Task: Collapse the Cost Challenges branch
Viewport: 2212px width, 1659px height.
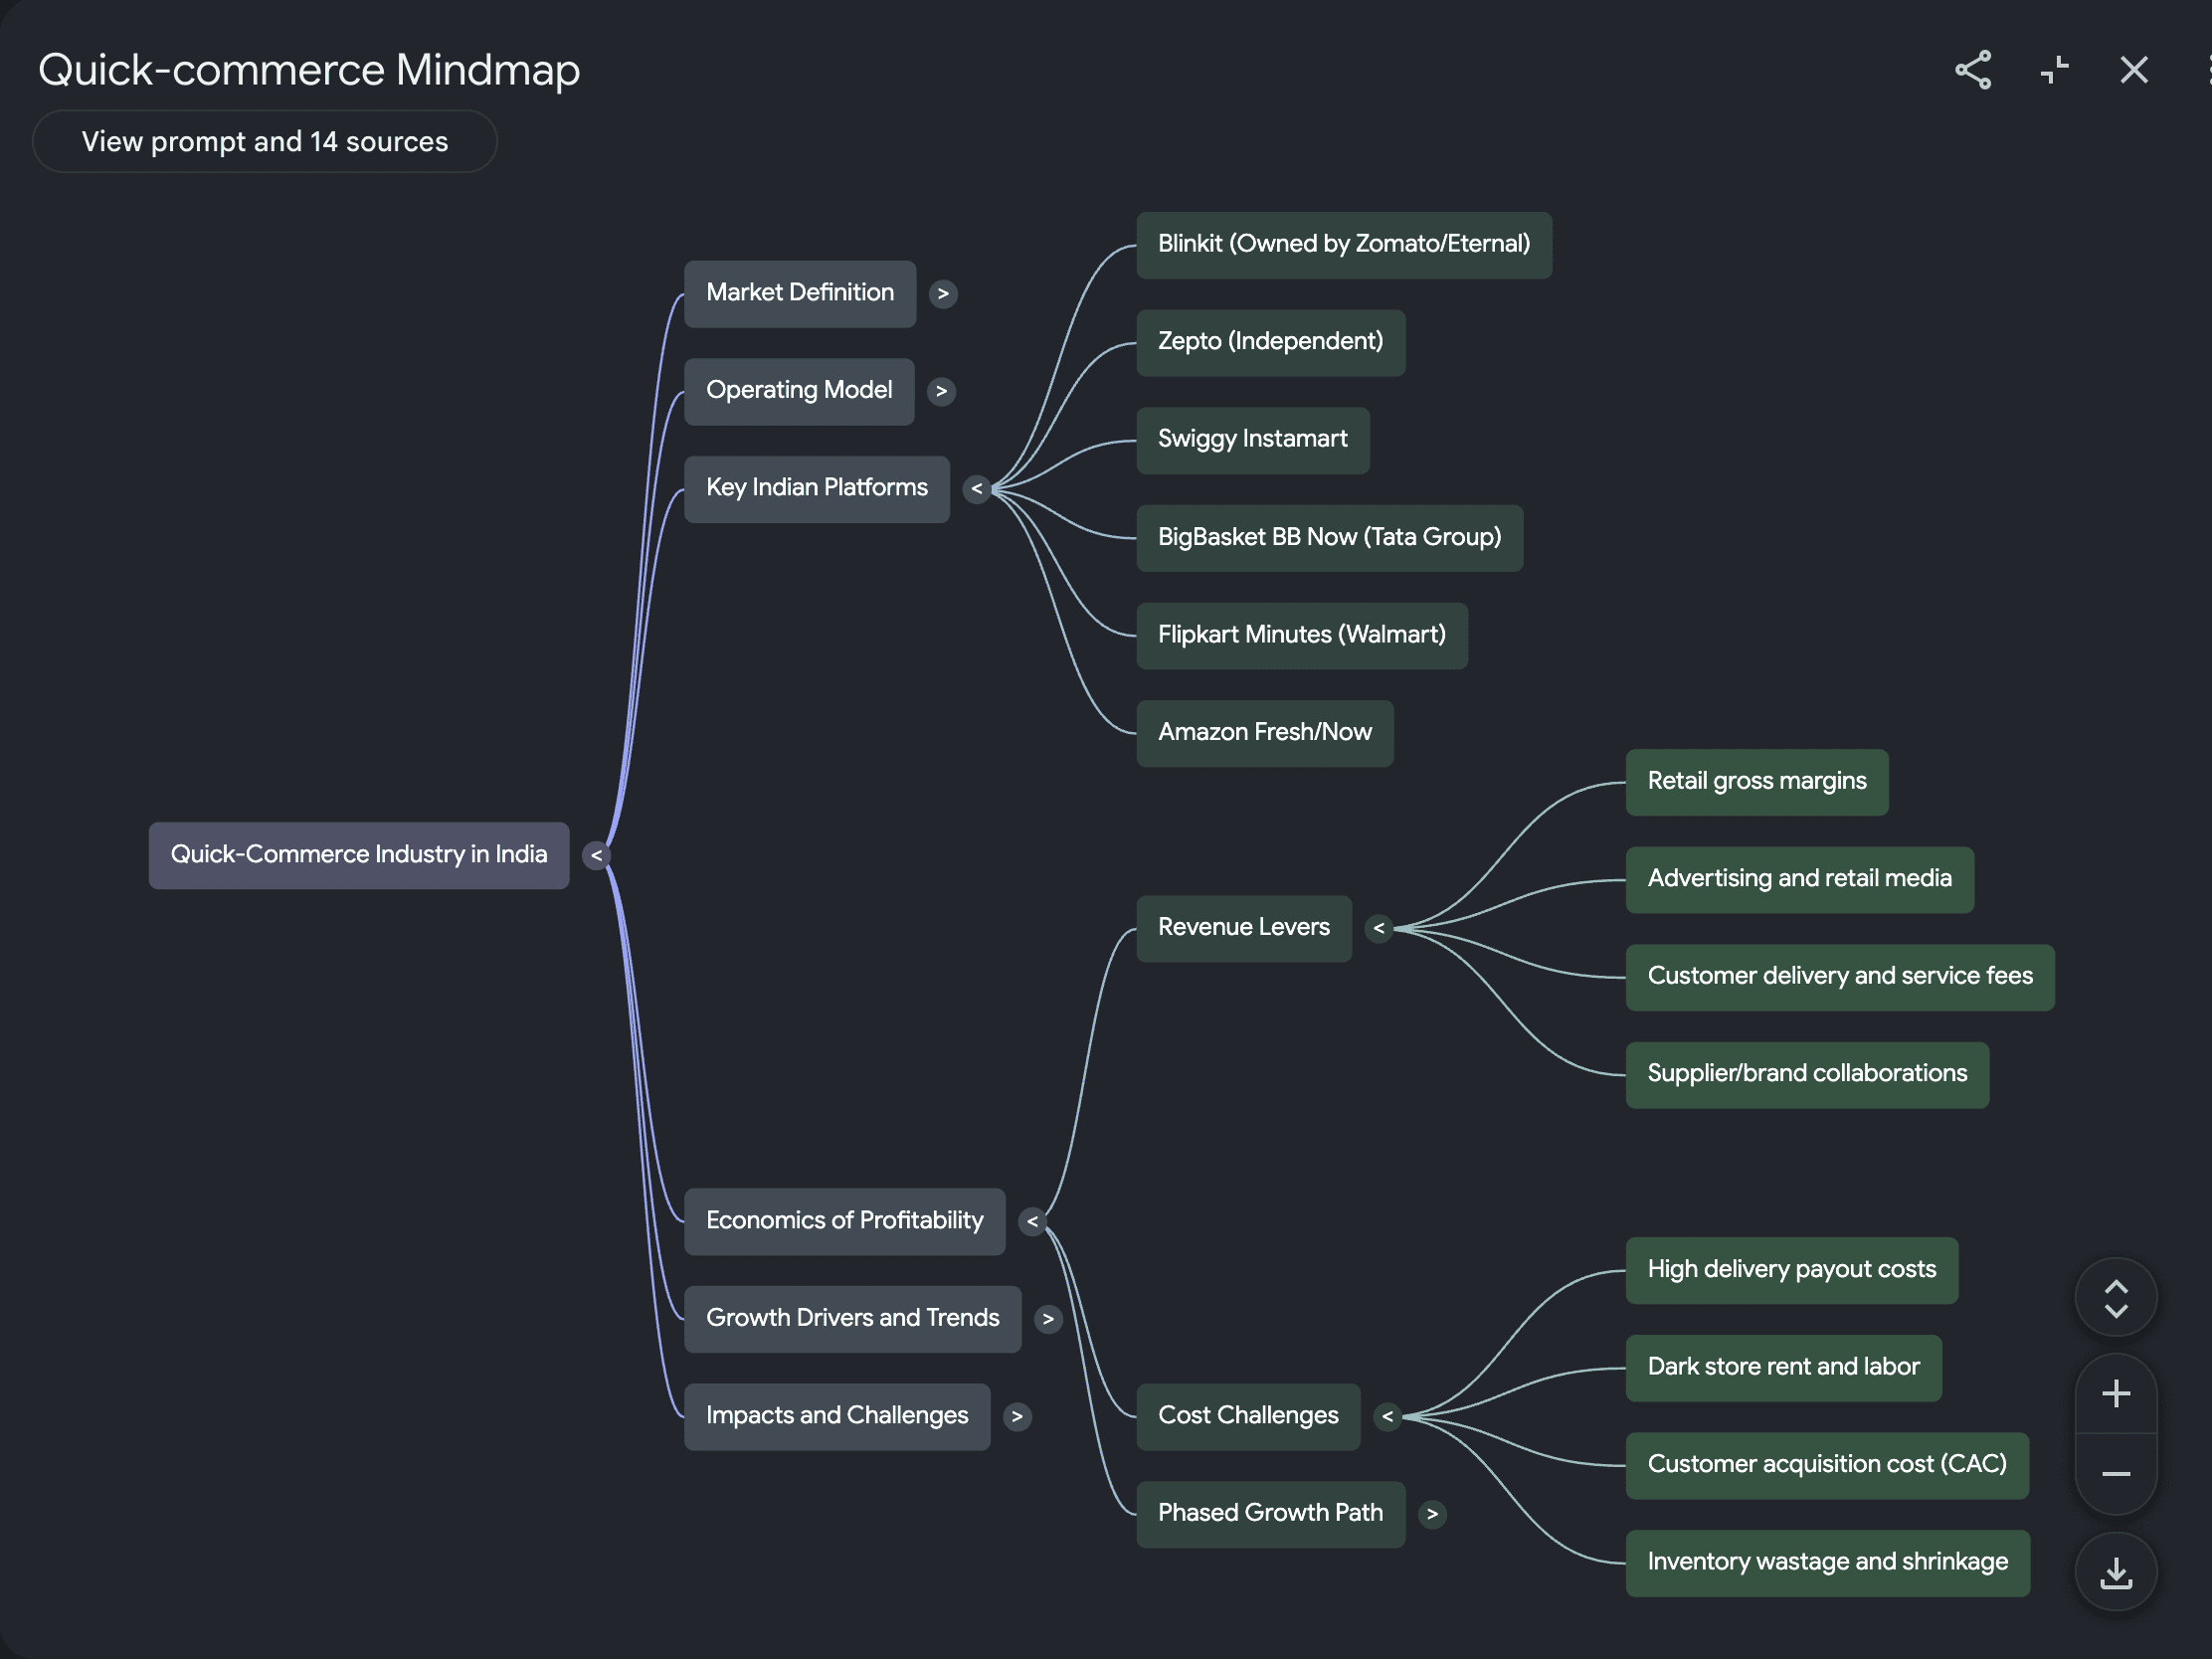Action: [x=1387, y=1417]
